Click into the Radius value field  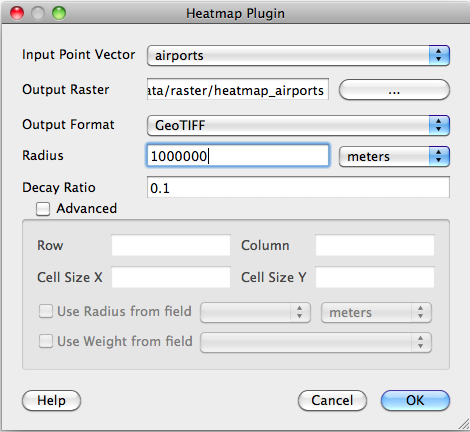point(238,155)
